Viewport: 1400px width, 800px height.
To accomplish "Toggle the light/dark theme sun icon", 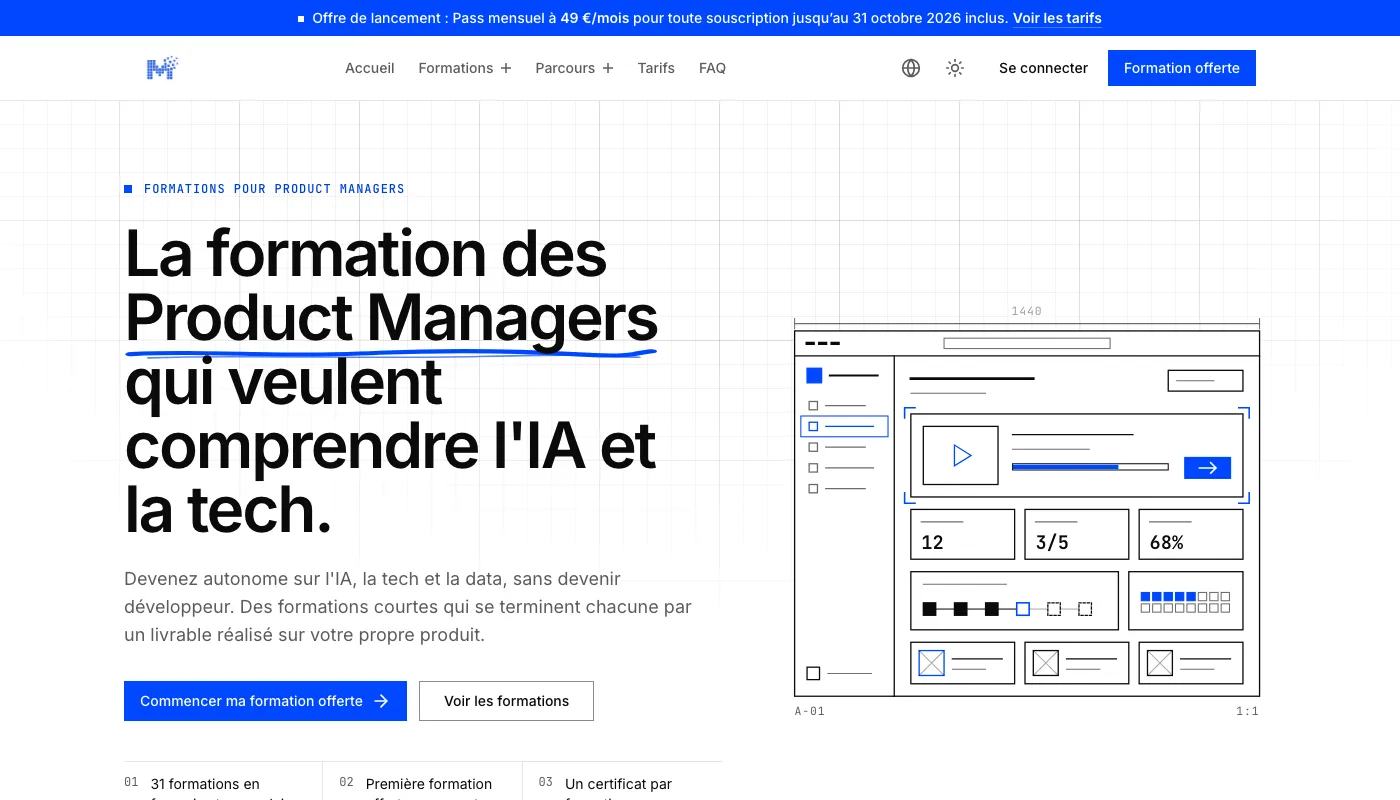I will click(x=955, y=68).
